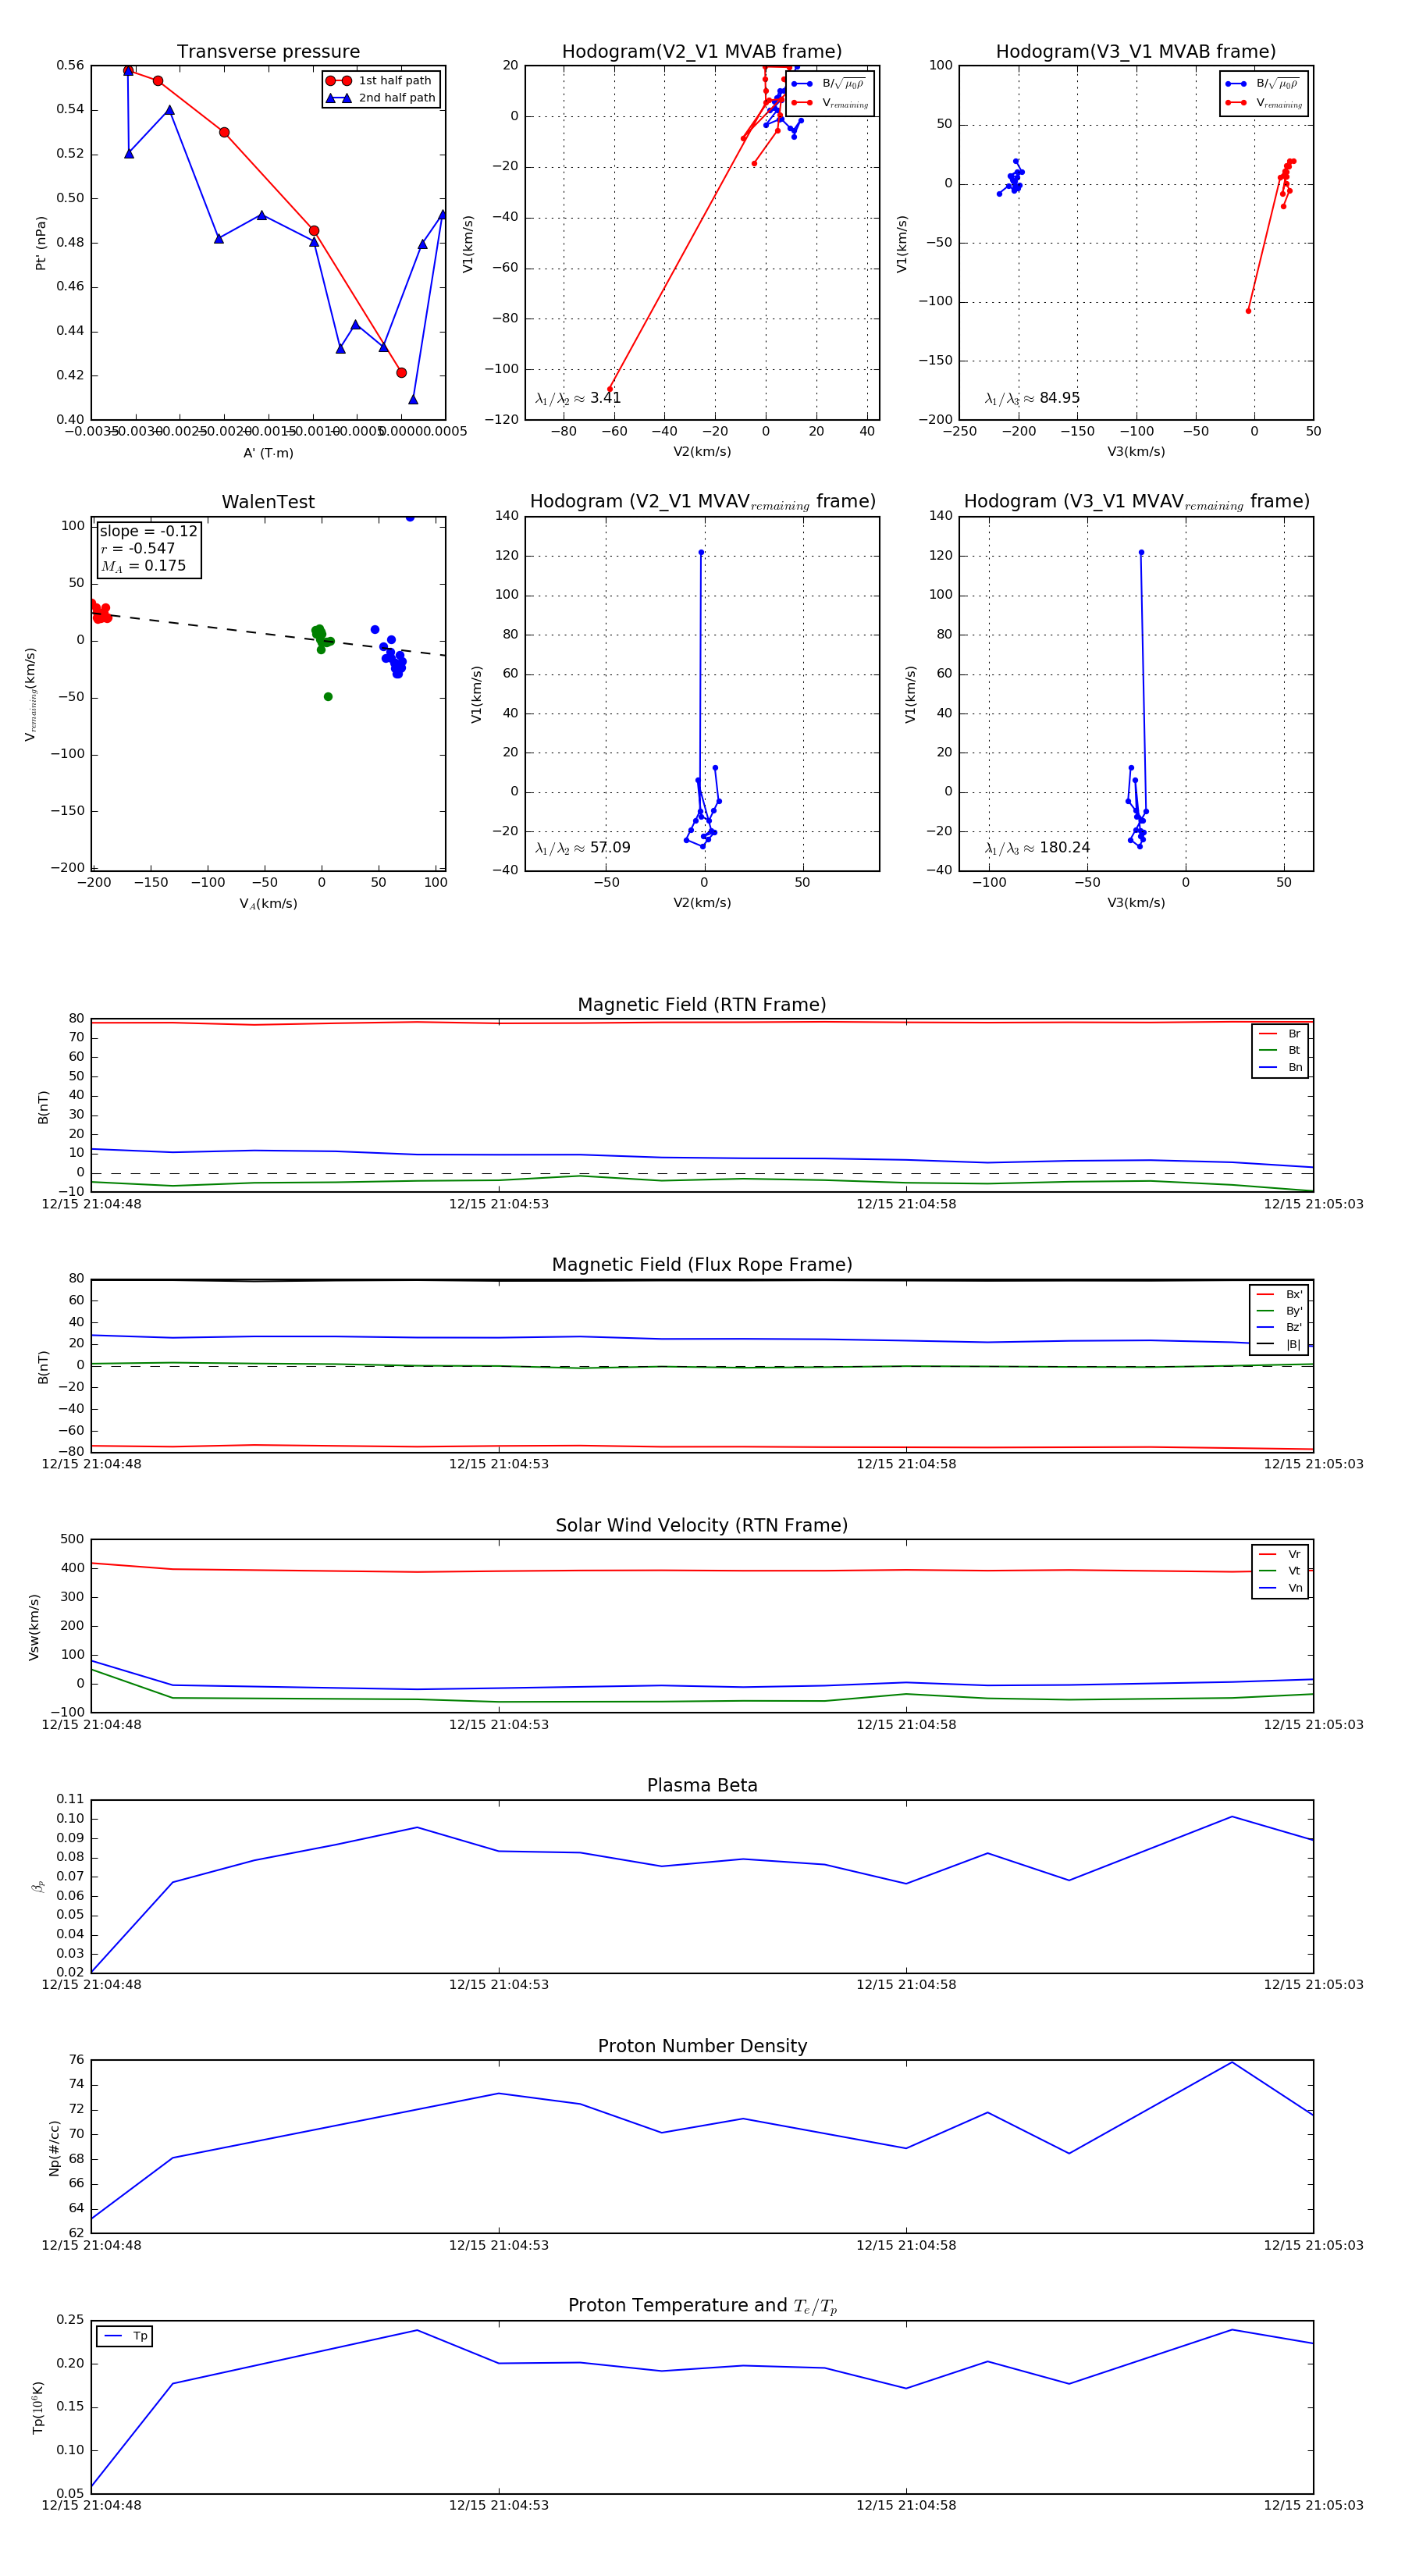This screenshot has width=1405, height=2576.
Task: Select the "Vn" legend entry
Action: tap(1280, 1588)
